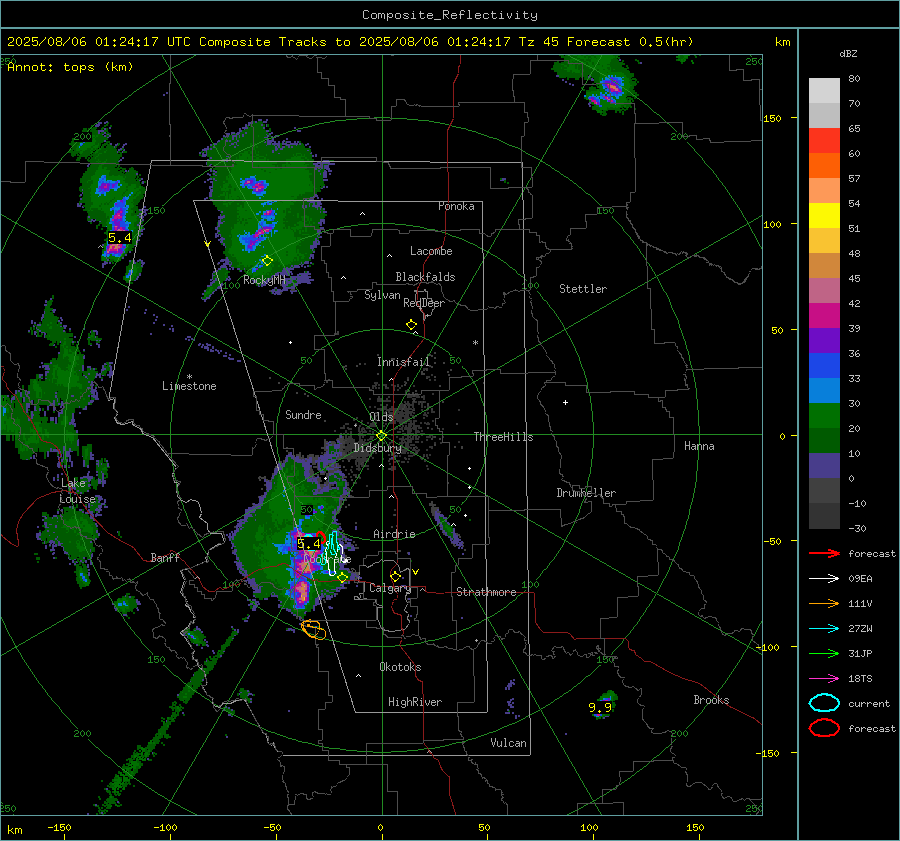900x841 pixels.
Task: Choose the green 31JP track arrow
Action: 824,653
